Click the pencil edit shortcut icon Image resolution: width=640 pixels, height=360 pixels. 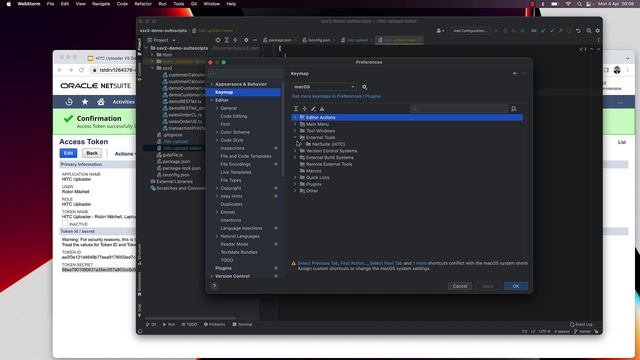(x=313, y=109)
